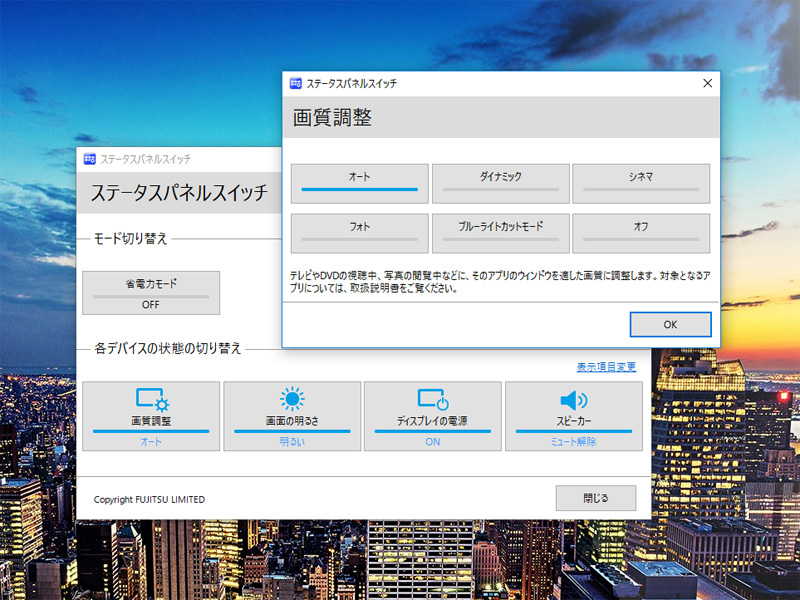Screen dimensions: 800x600
Task: Toggle the 省電力モード button
Action: 151,293
